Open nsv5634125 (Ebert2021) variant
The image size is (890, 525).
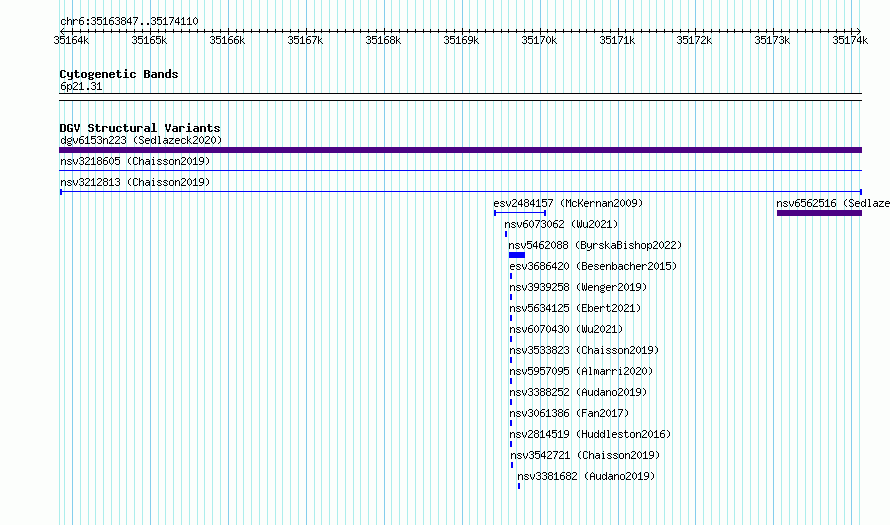(x=575, y=308)
